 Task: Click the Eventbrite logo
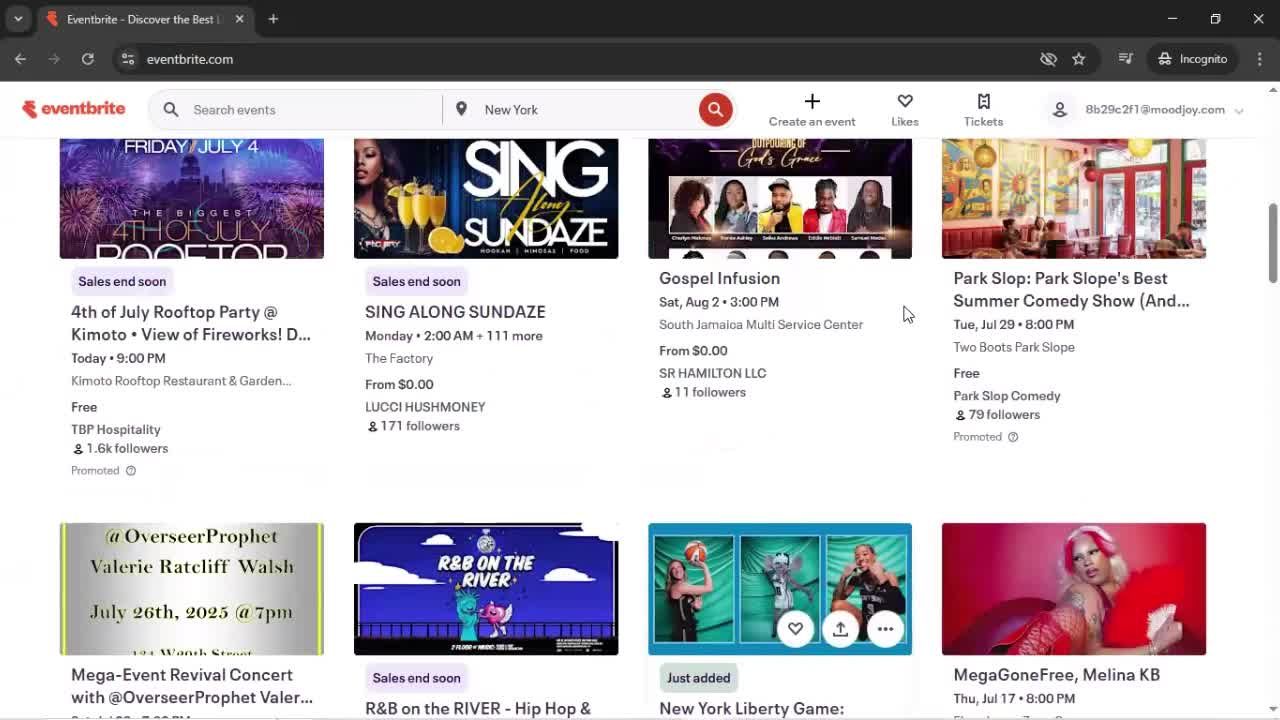point(74,109)
